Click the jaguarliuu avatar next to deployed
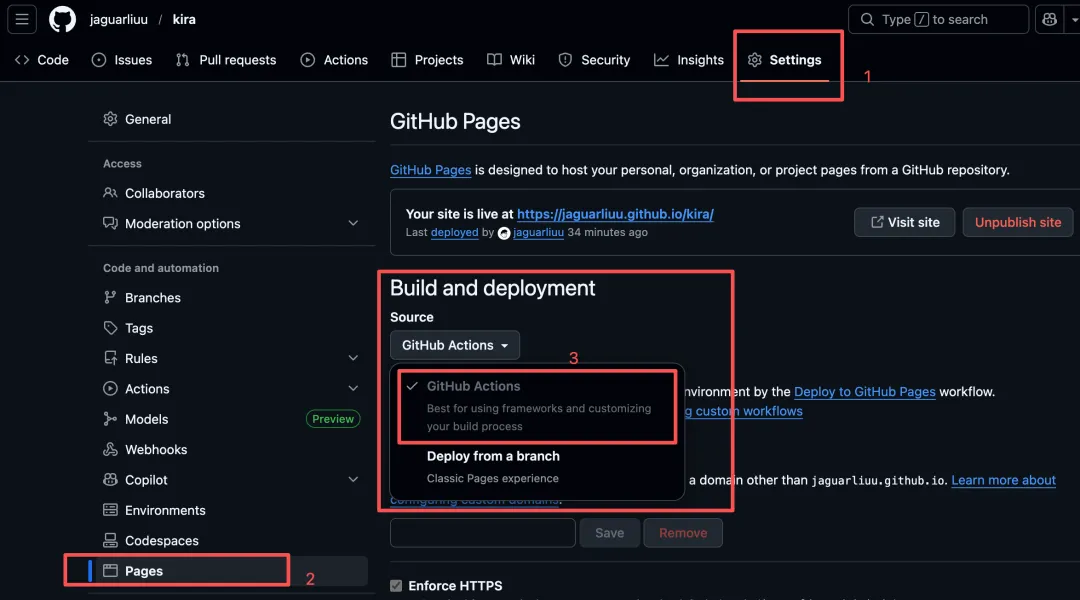The width and height of the screenshot is (1080, 600). [504, 234]
